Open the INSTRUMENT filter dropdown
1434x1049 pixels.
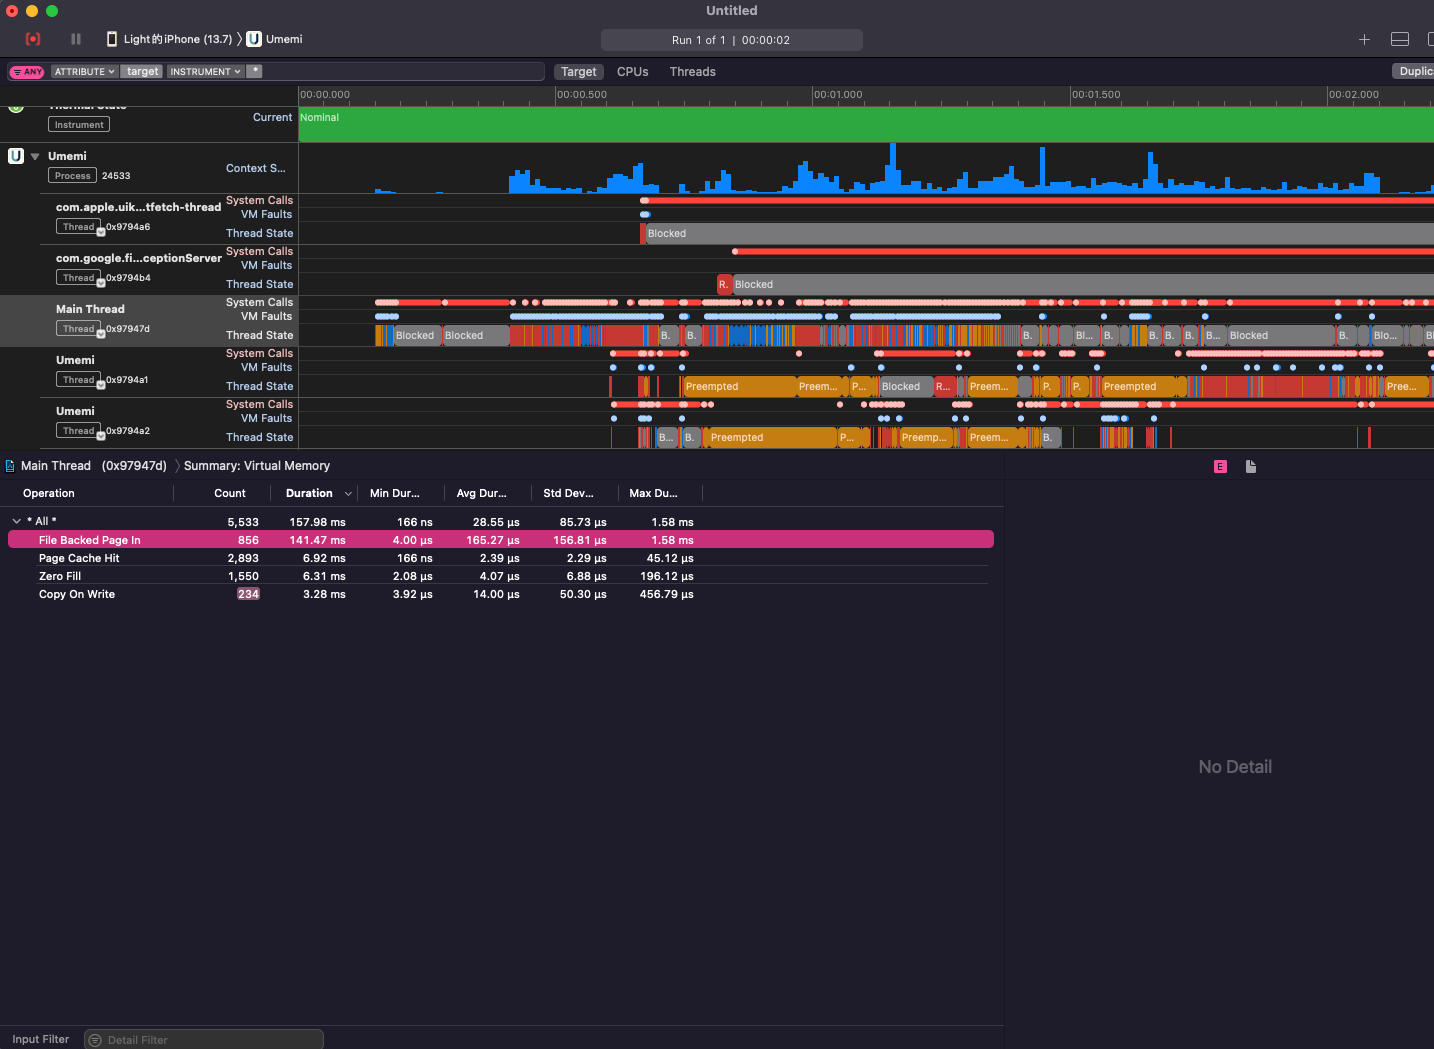(205, 72)
